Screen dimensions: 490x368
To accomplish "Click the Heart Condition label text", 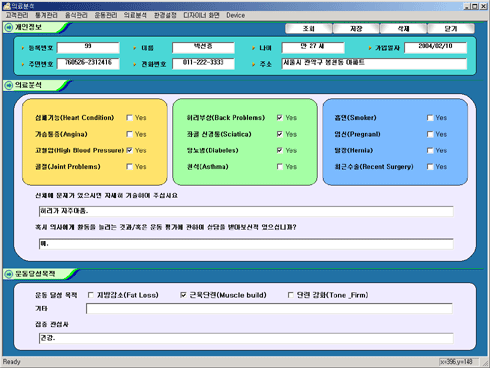I will coord(75,118).
